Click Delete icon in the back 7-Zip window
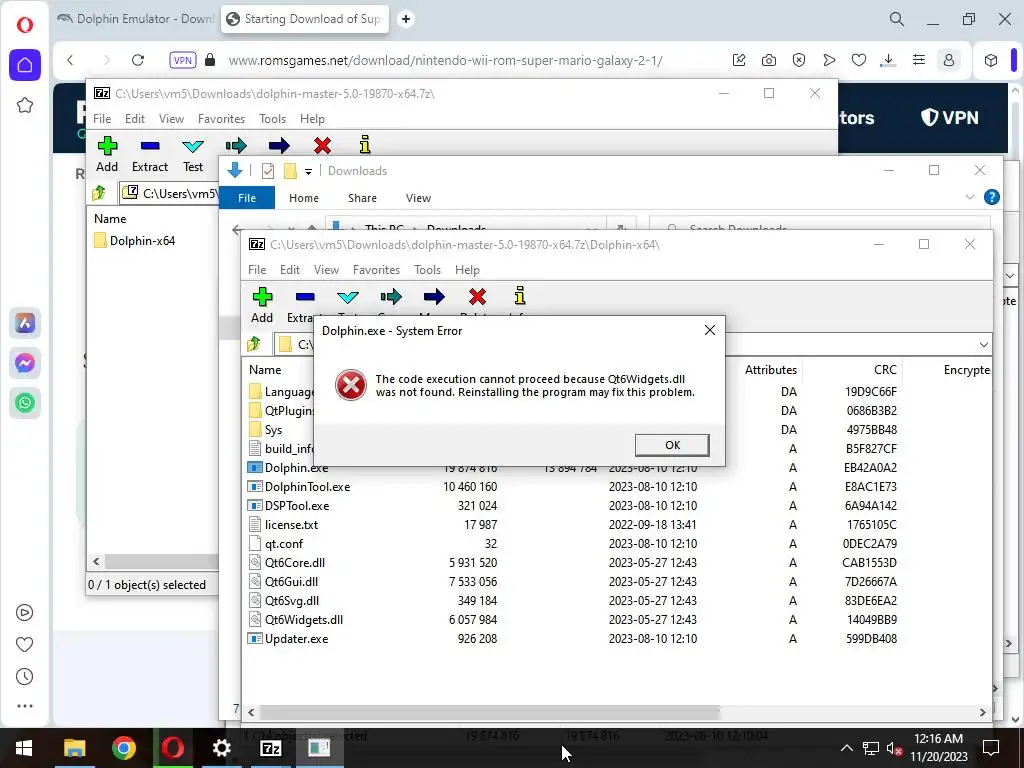Screen dimensions: 1024x768 [x=322, y=146]
